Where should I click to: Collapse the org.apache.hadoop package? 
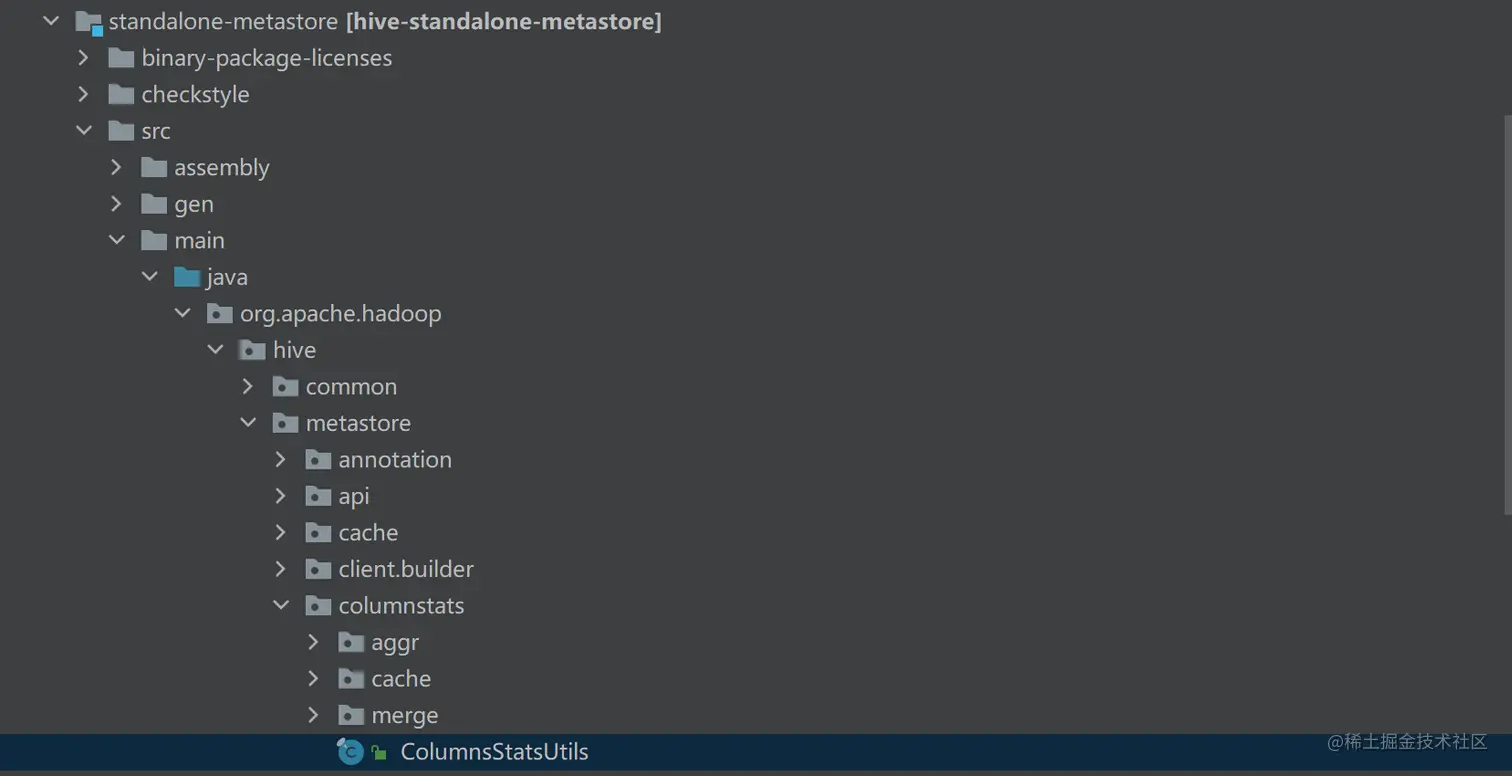183,313
